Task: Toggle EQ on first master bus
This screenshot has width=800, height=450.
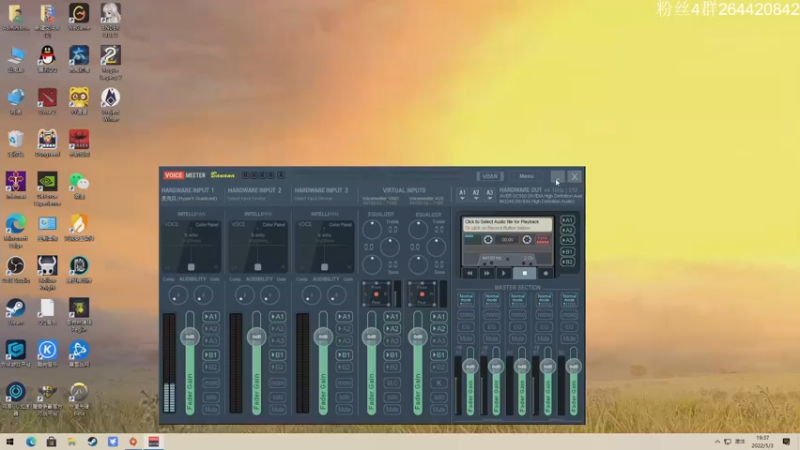Action: (x=466, y=327)
